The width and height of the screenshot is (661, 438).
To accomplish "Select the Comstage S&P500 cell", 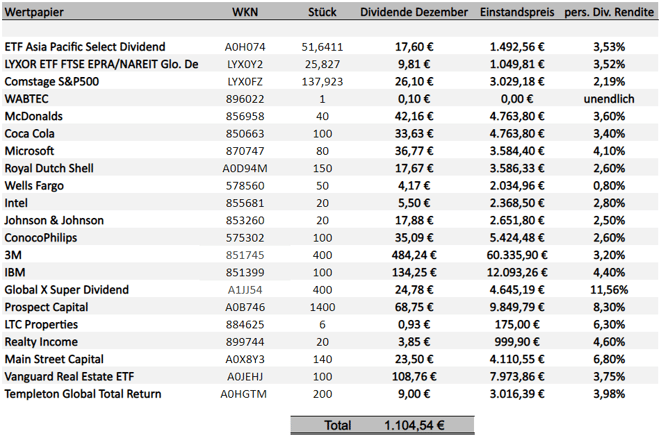I will pyautogui.click(x=51, y=81).
